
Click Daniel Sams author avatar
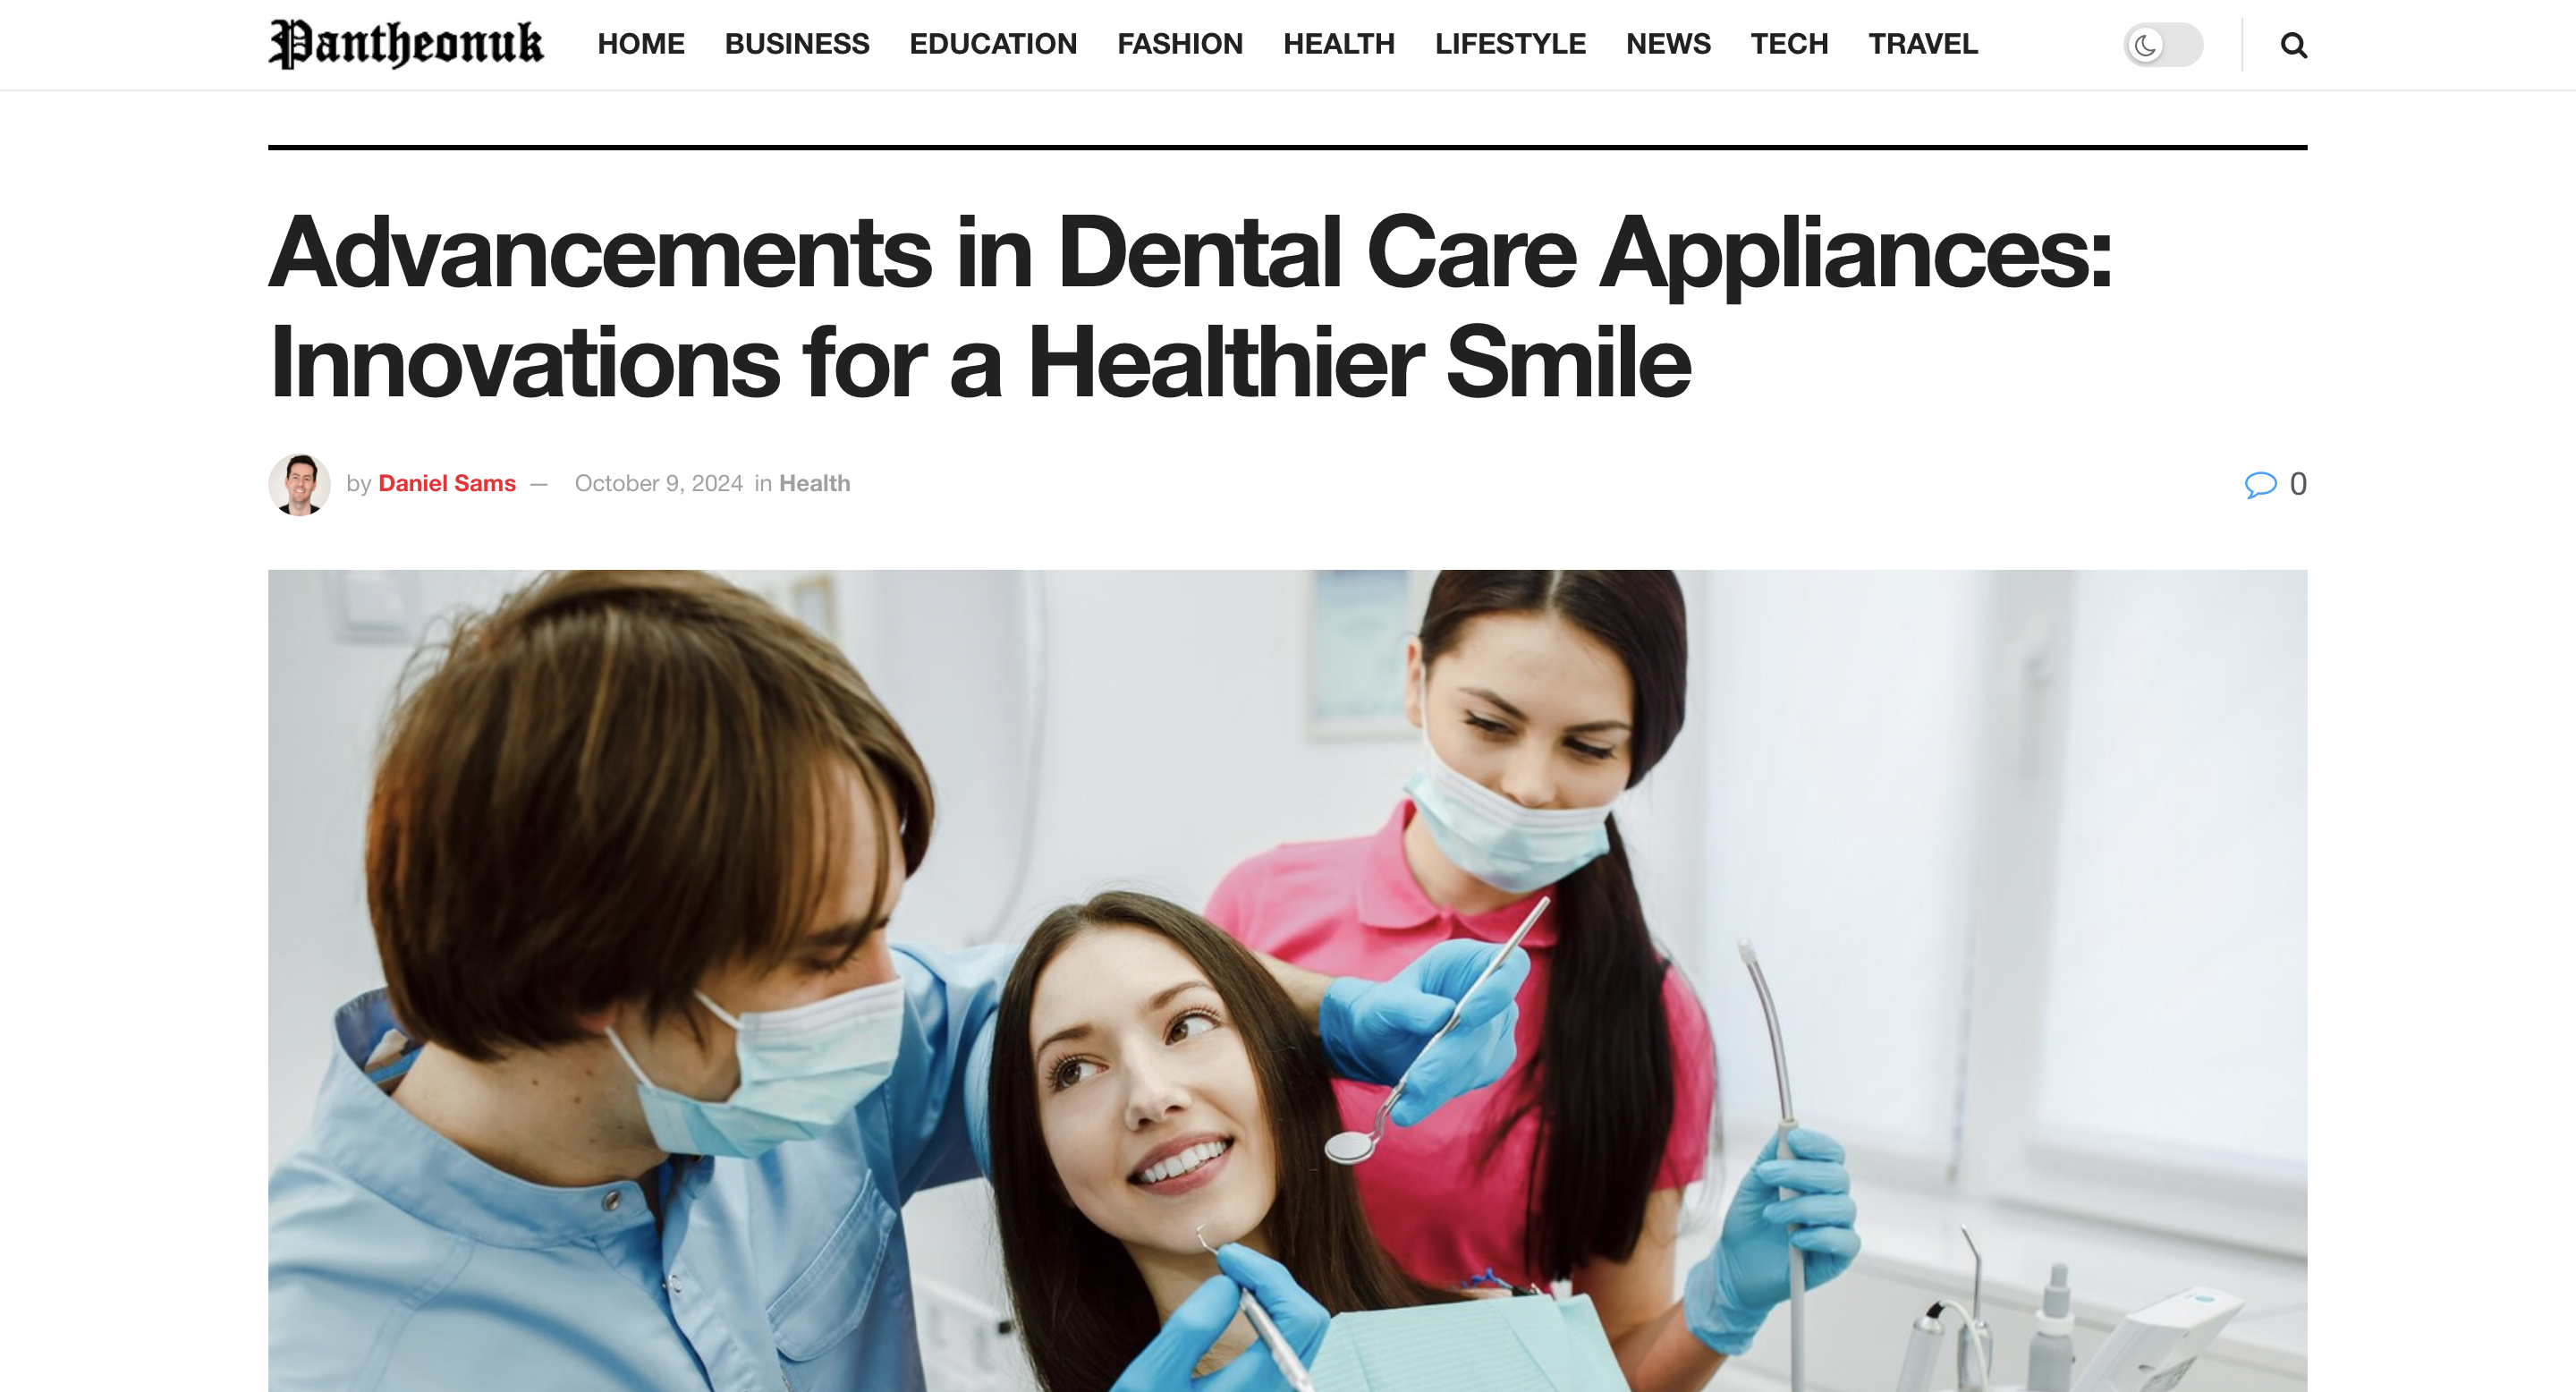pyautogui.click(x=299, y=485)
